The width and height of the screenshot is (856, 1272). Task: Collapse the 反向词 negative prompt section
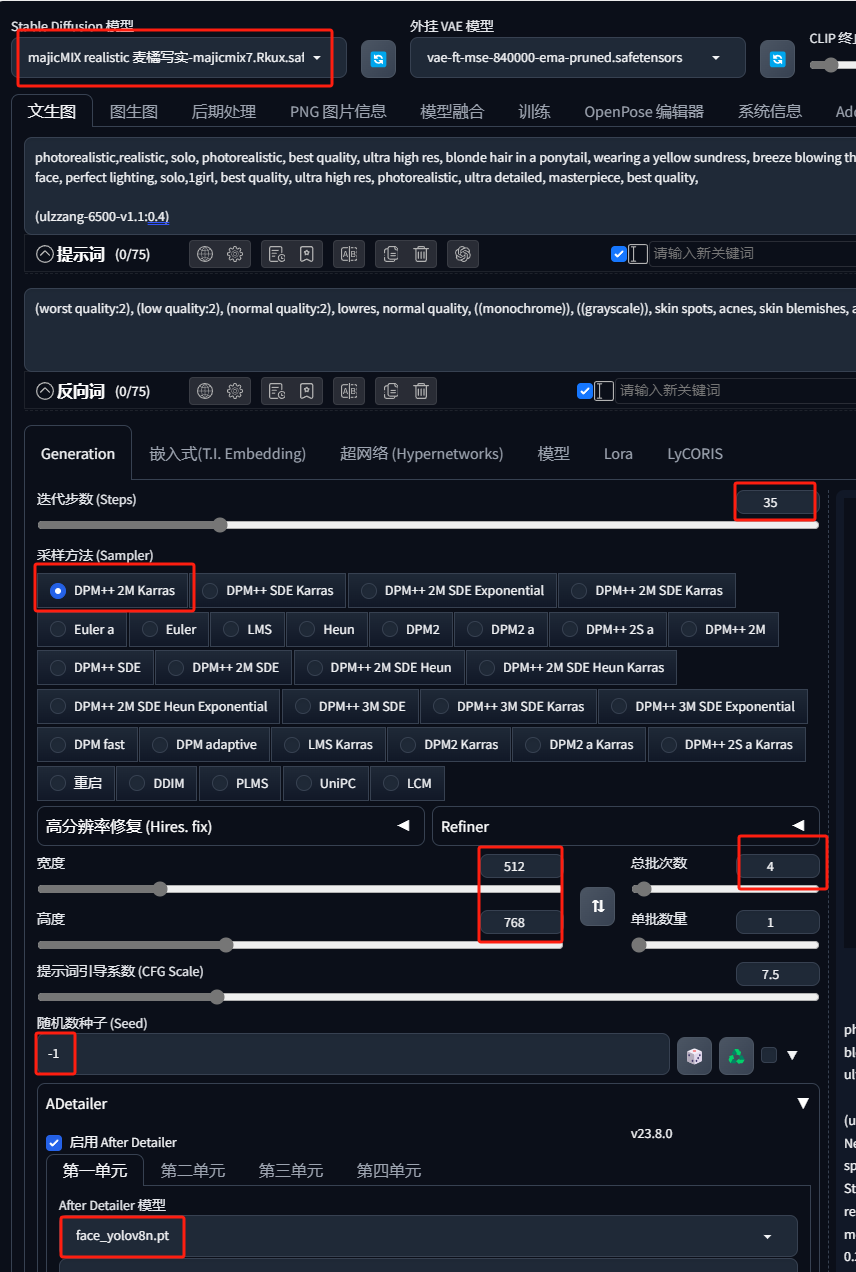click(x=44, y=391)
